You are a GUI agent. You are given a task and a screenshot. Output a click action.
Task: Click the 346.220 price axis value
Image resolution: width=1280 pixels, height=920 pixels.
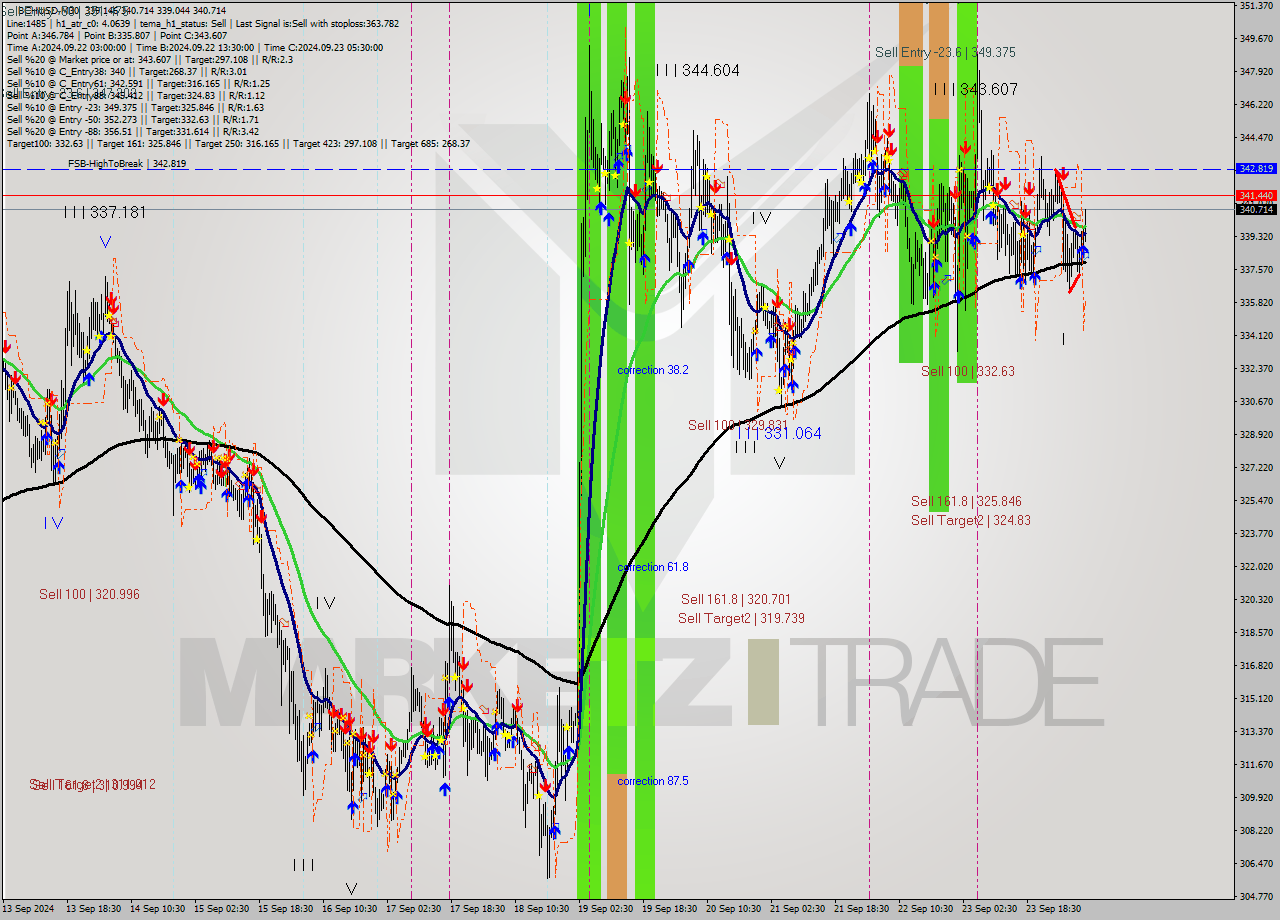[1256, 105]
